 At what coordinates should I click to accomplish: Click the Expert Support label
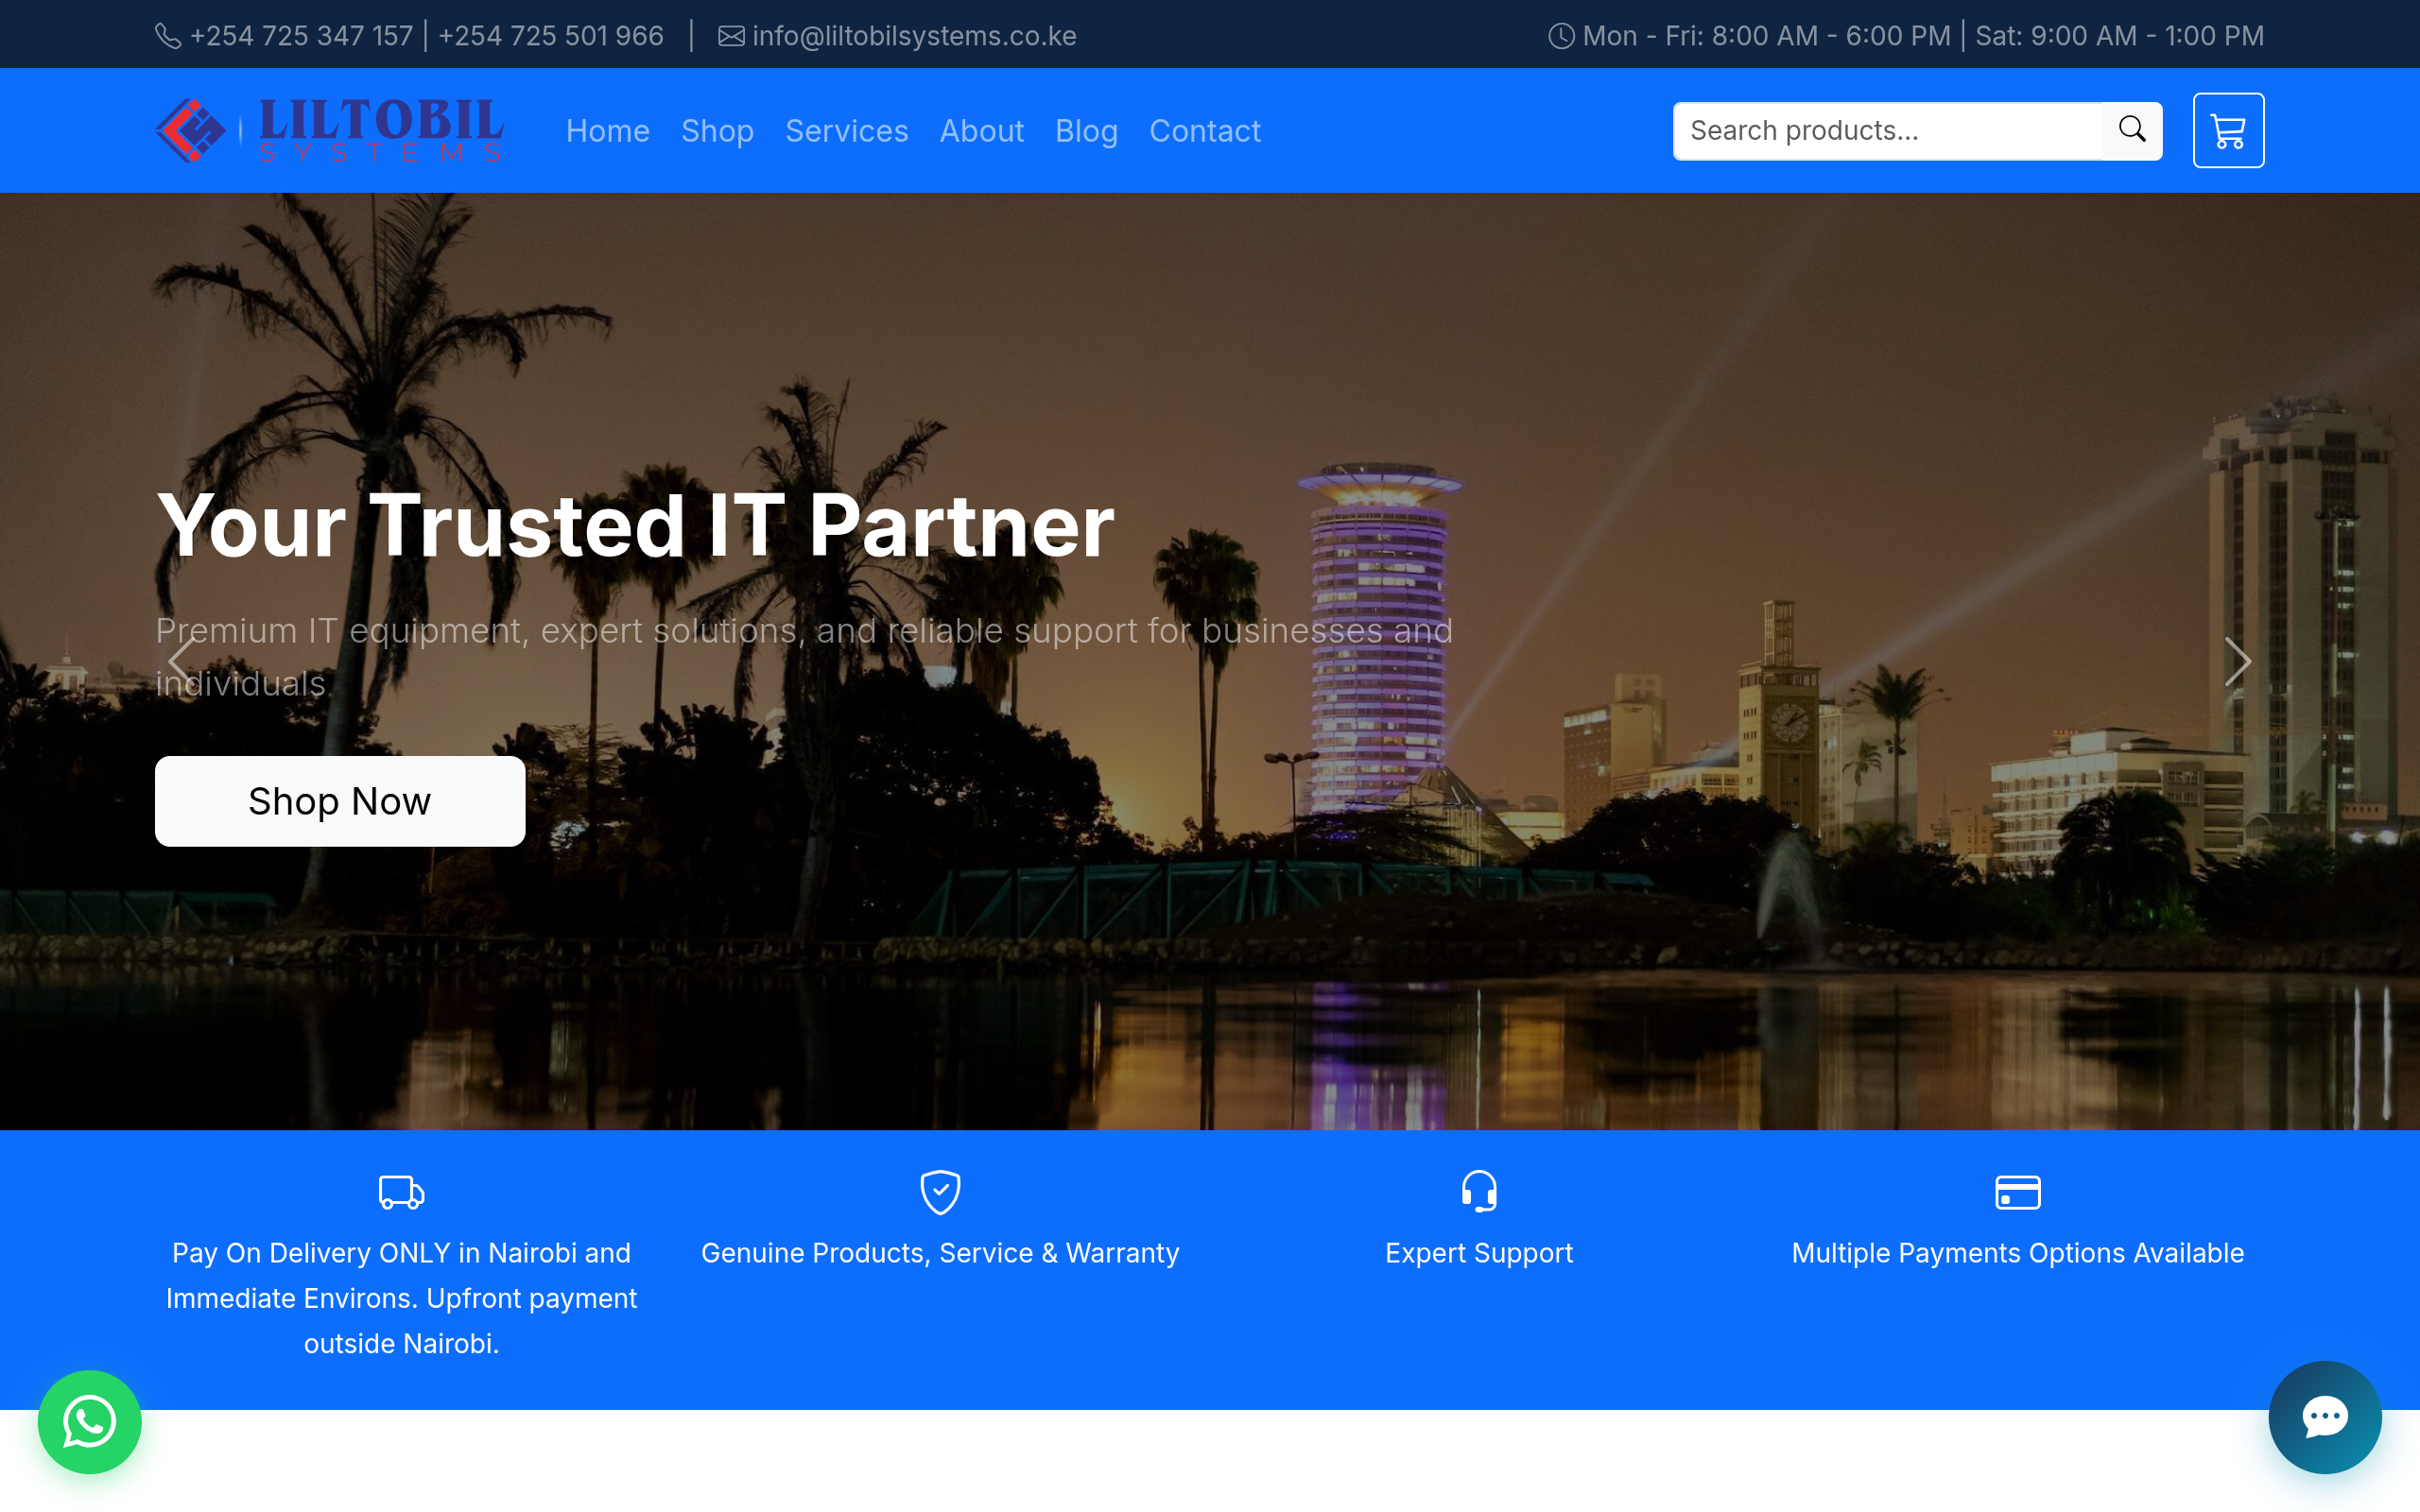(1479, 1253)
